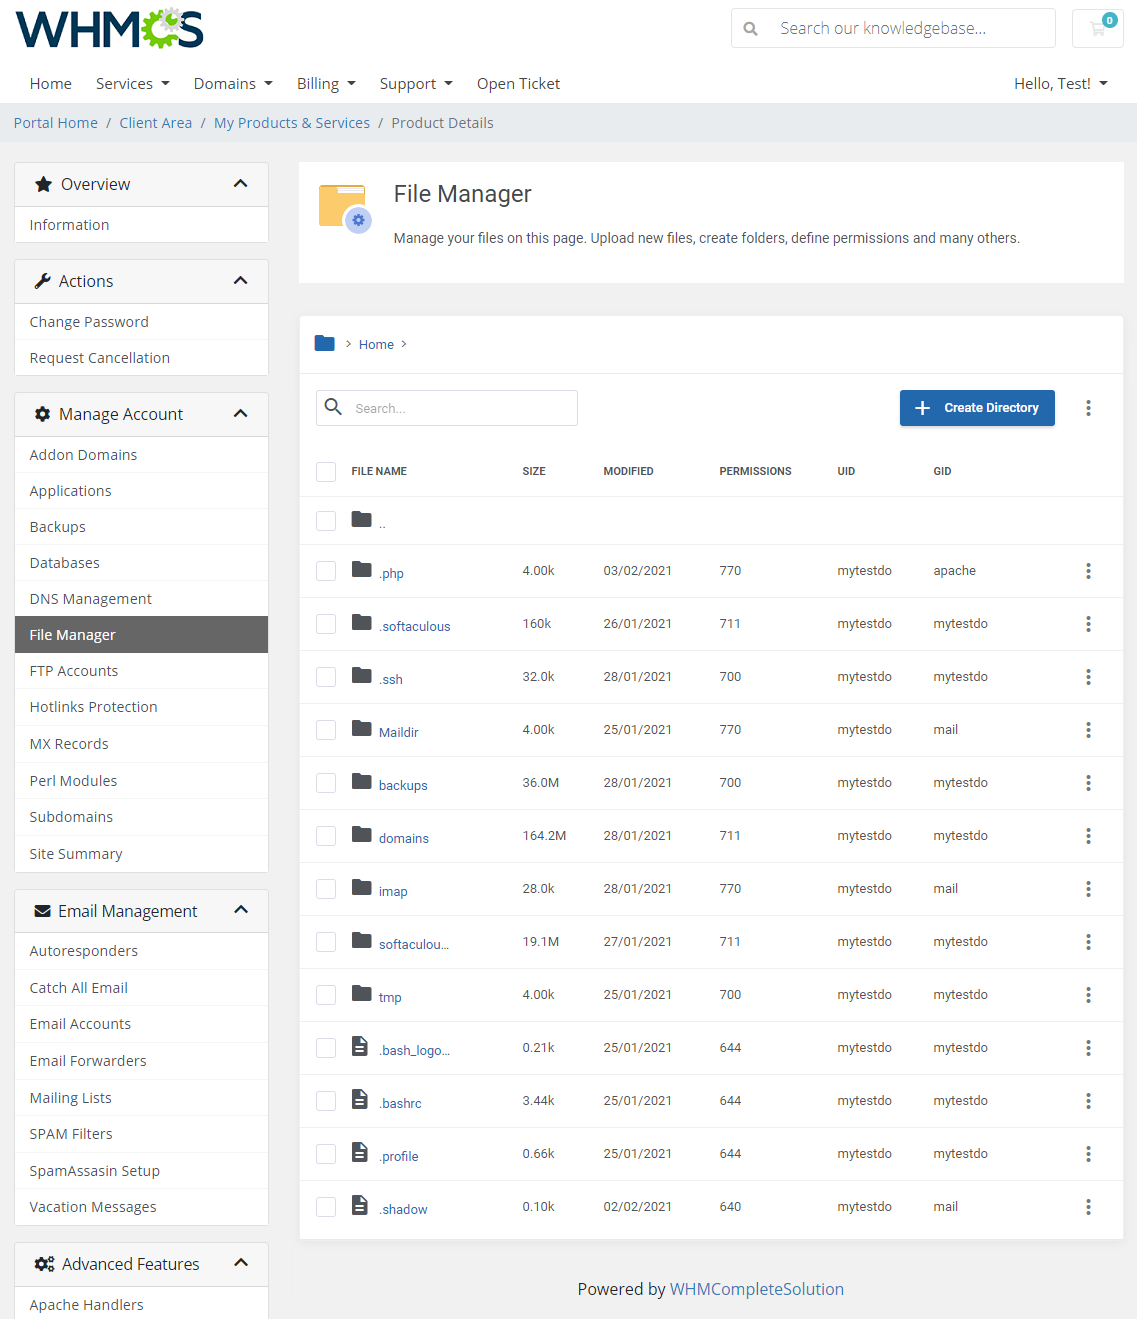The width and height of the screenshot is (1137, 1319).
Task: Expand the Hello, Test! account dropdown
Action: 1060,84
